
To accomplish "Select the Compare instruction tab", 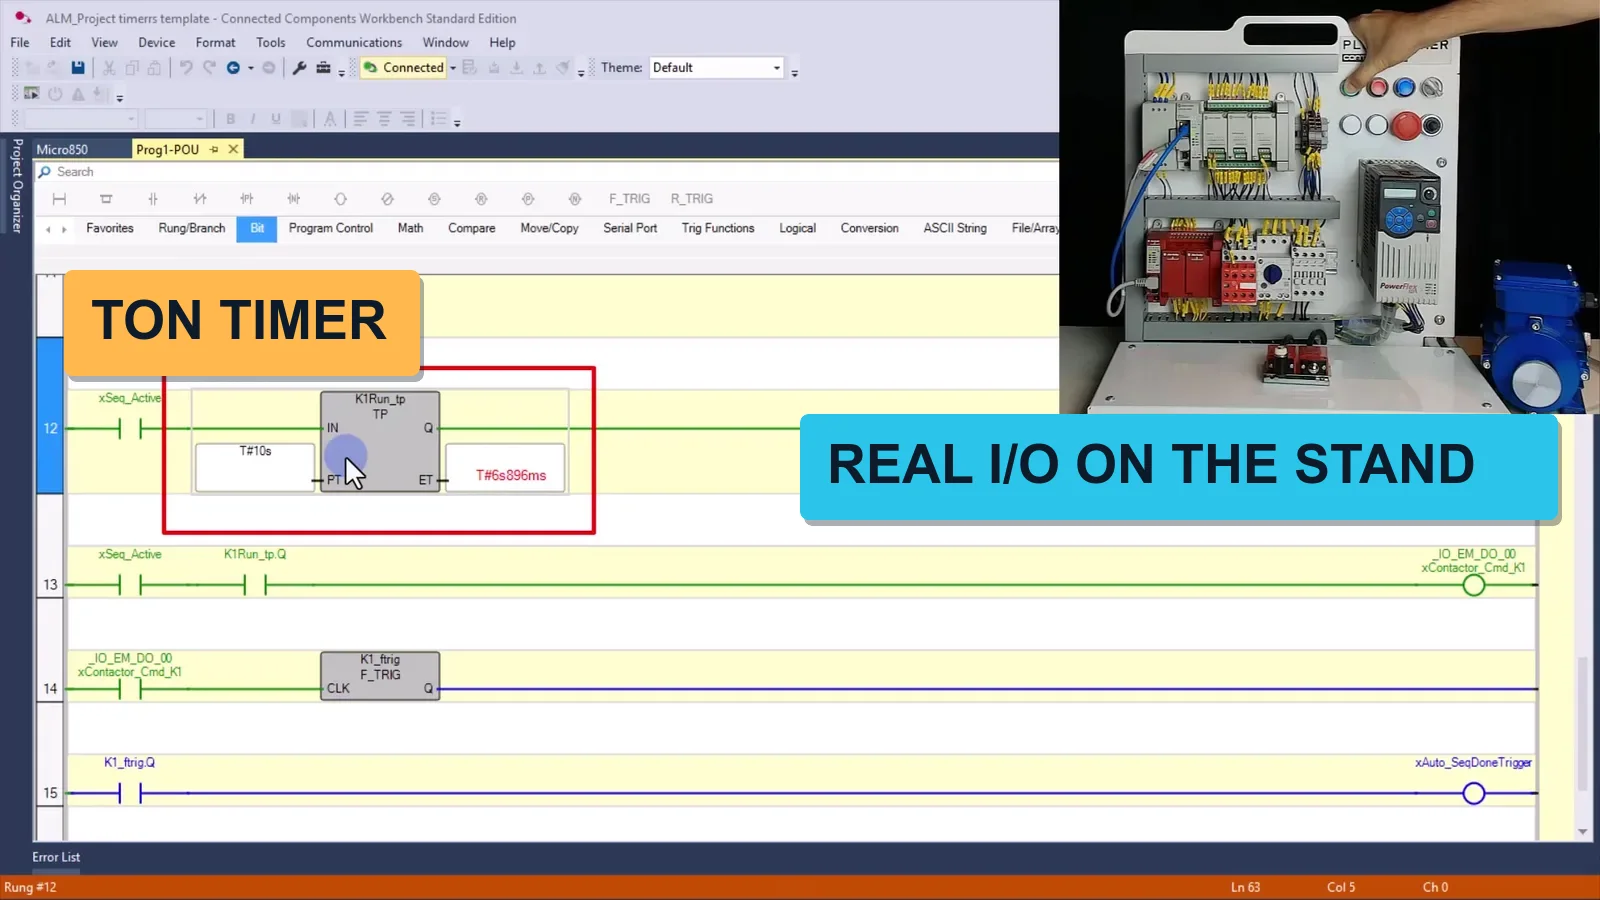I will click(472, 228).
